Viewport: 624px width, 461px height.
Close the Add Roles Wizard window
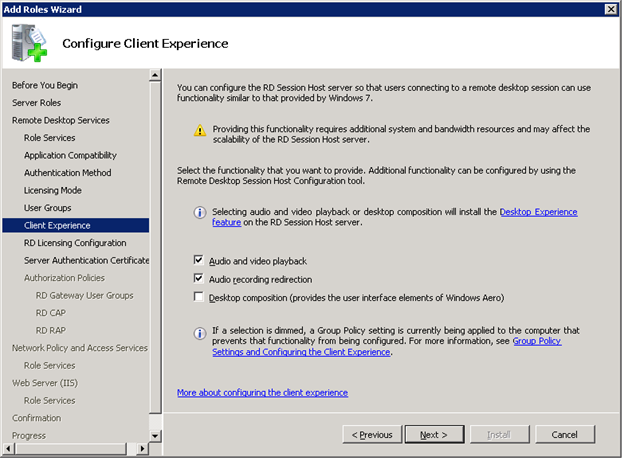(x=610, y=9)
